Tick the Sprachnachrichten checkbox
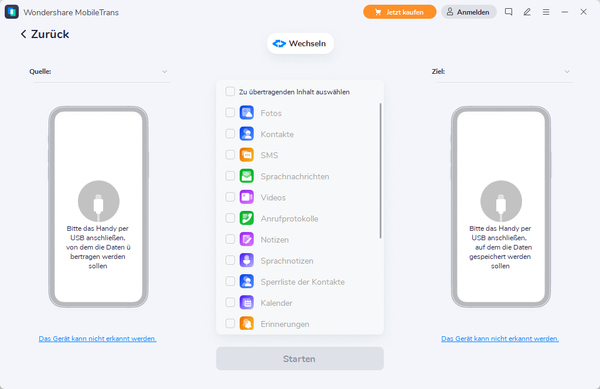Viewport: 600px width, 389px height. click(230, 176)
